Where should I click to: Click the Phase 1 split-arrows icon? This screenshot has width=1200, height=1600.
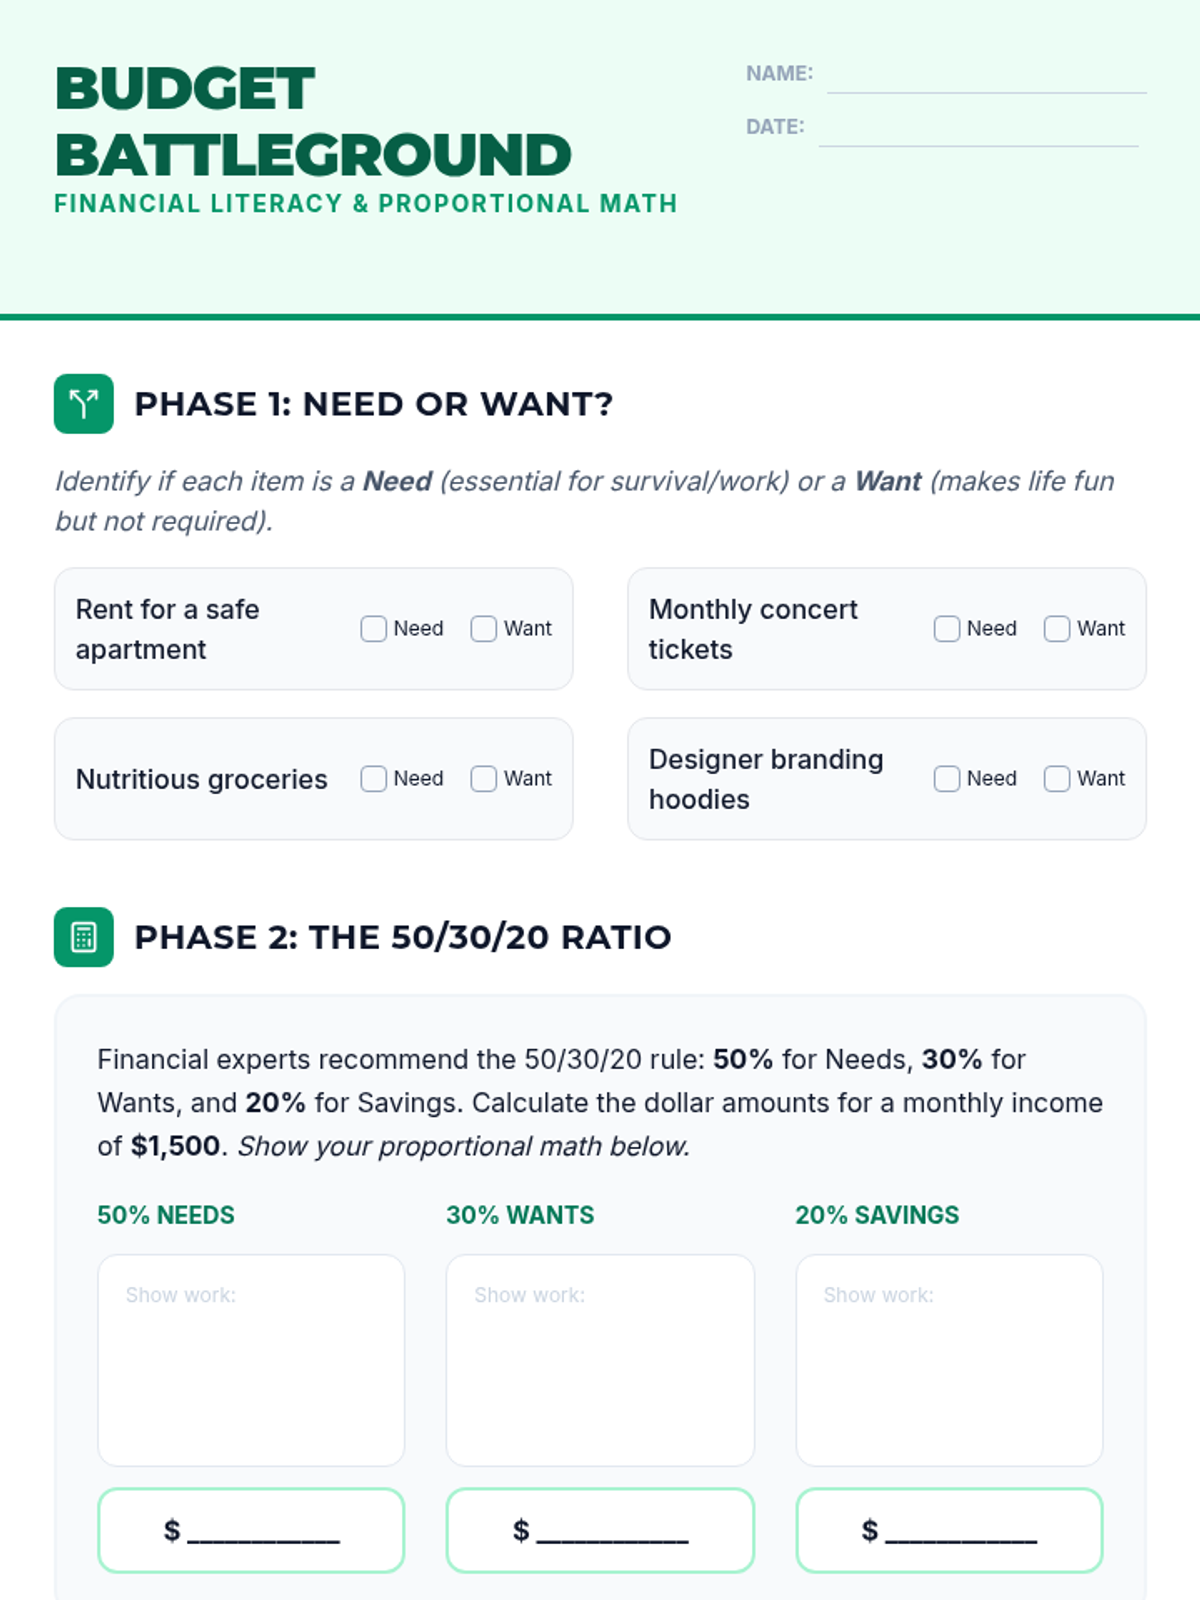(x=84, y=404)
